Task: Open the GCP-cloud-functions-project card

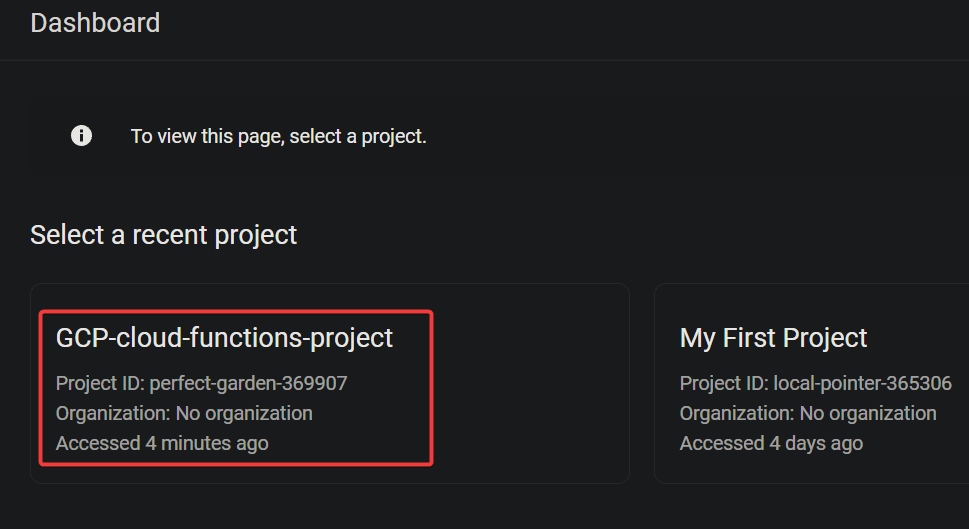Action: 329,383
